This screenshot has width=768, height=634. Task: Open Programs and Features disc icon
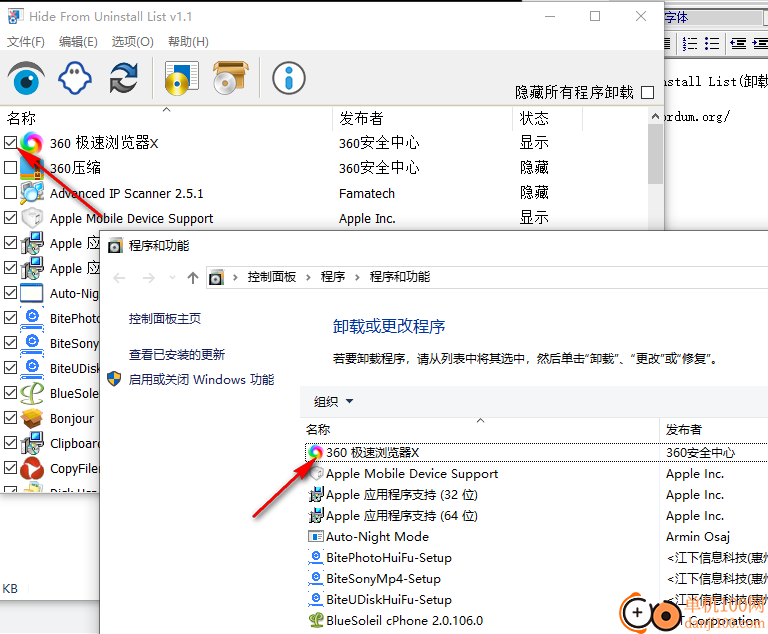[x=182, y=78]
